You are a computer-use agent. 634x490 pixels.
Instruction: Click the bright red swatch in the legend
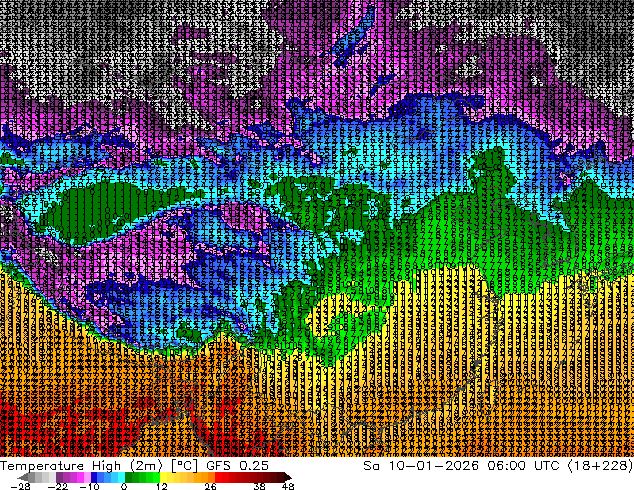click(x=218, y=477)
